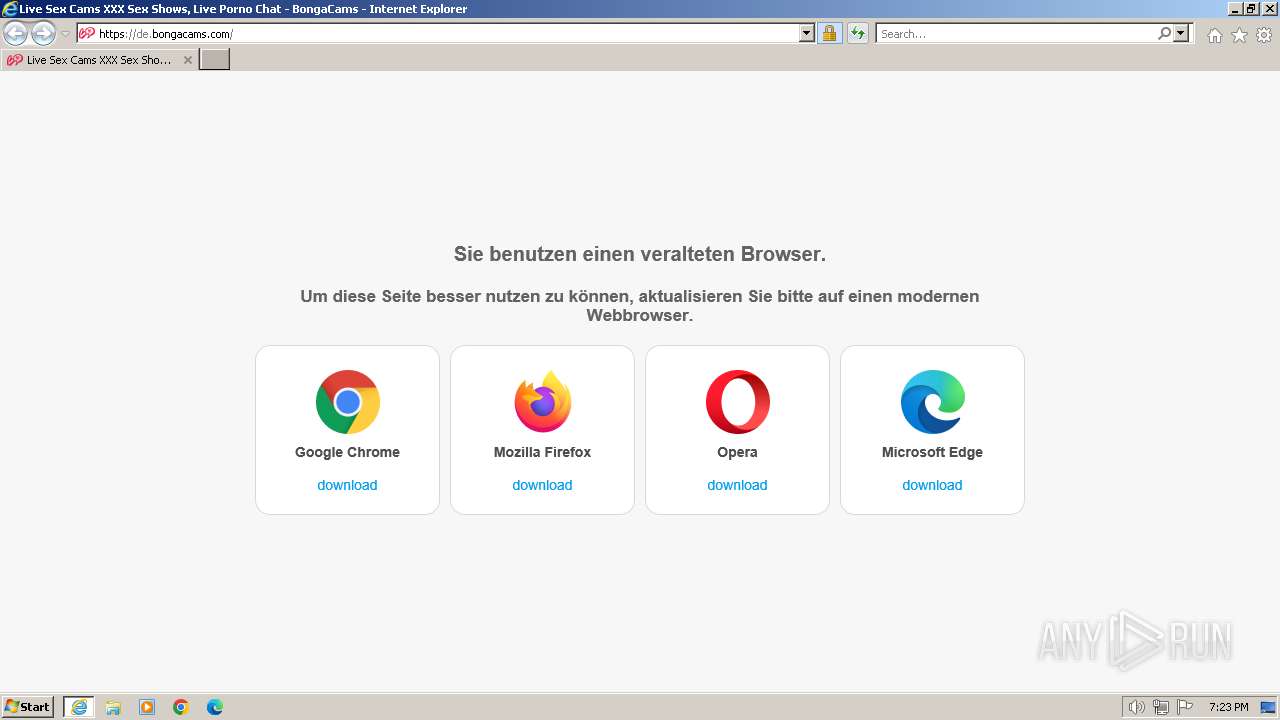Open the Windows Start menu

pos(28,707)
